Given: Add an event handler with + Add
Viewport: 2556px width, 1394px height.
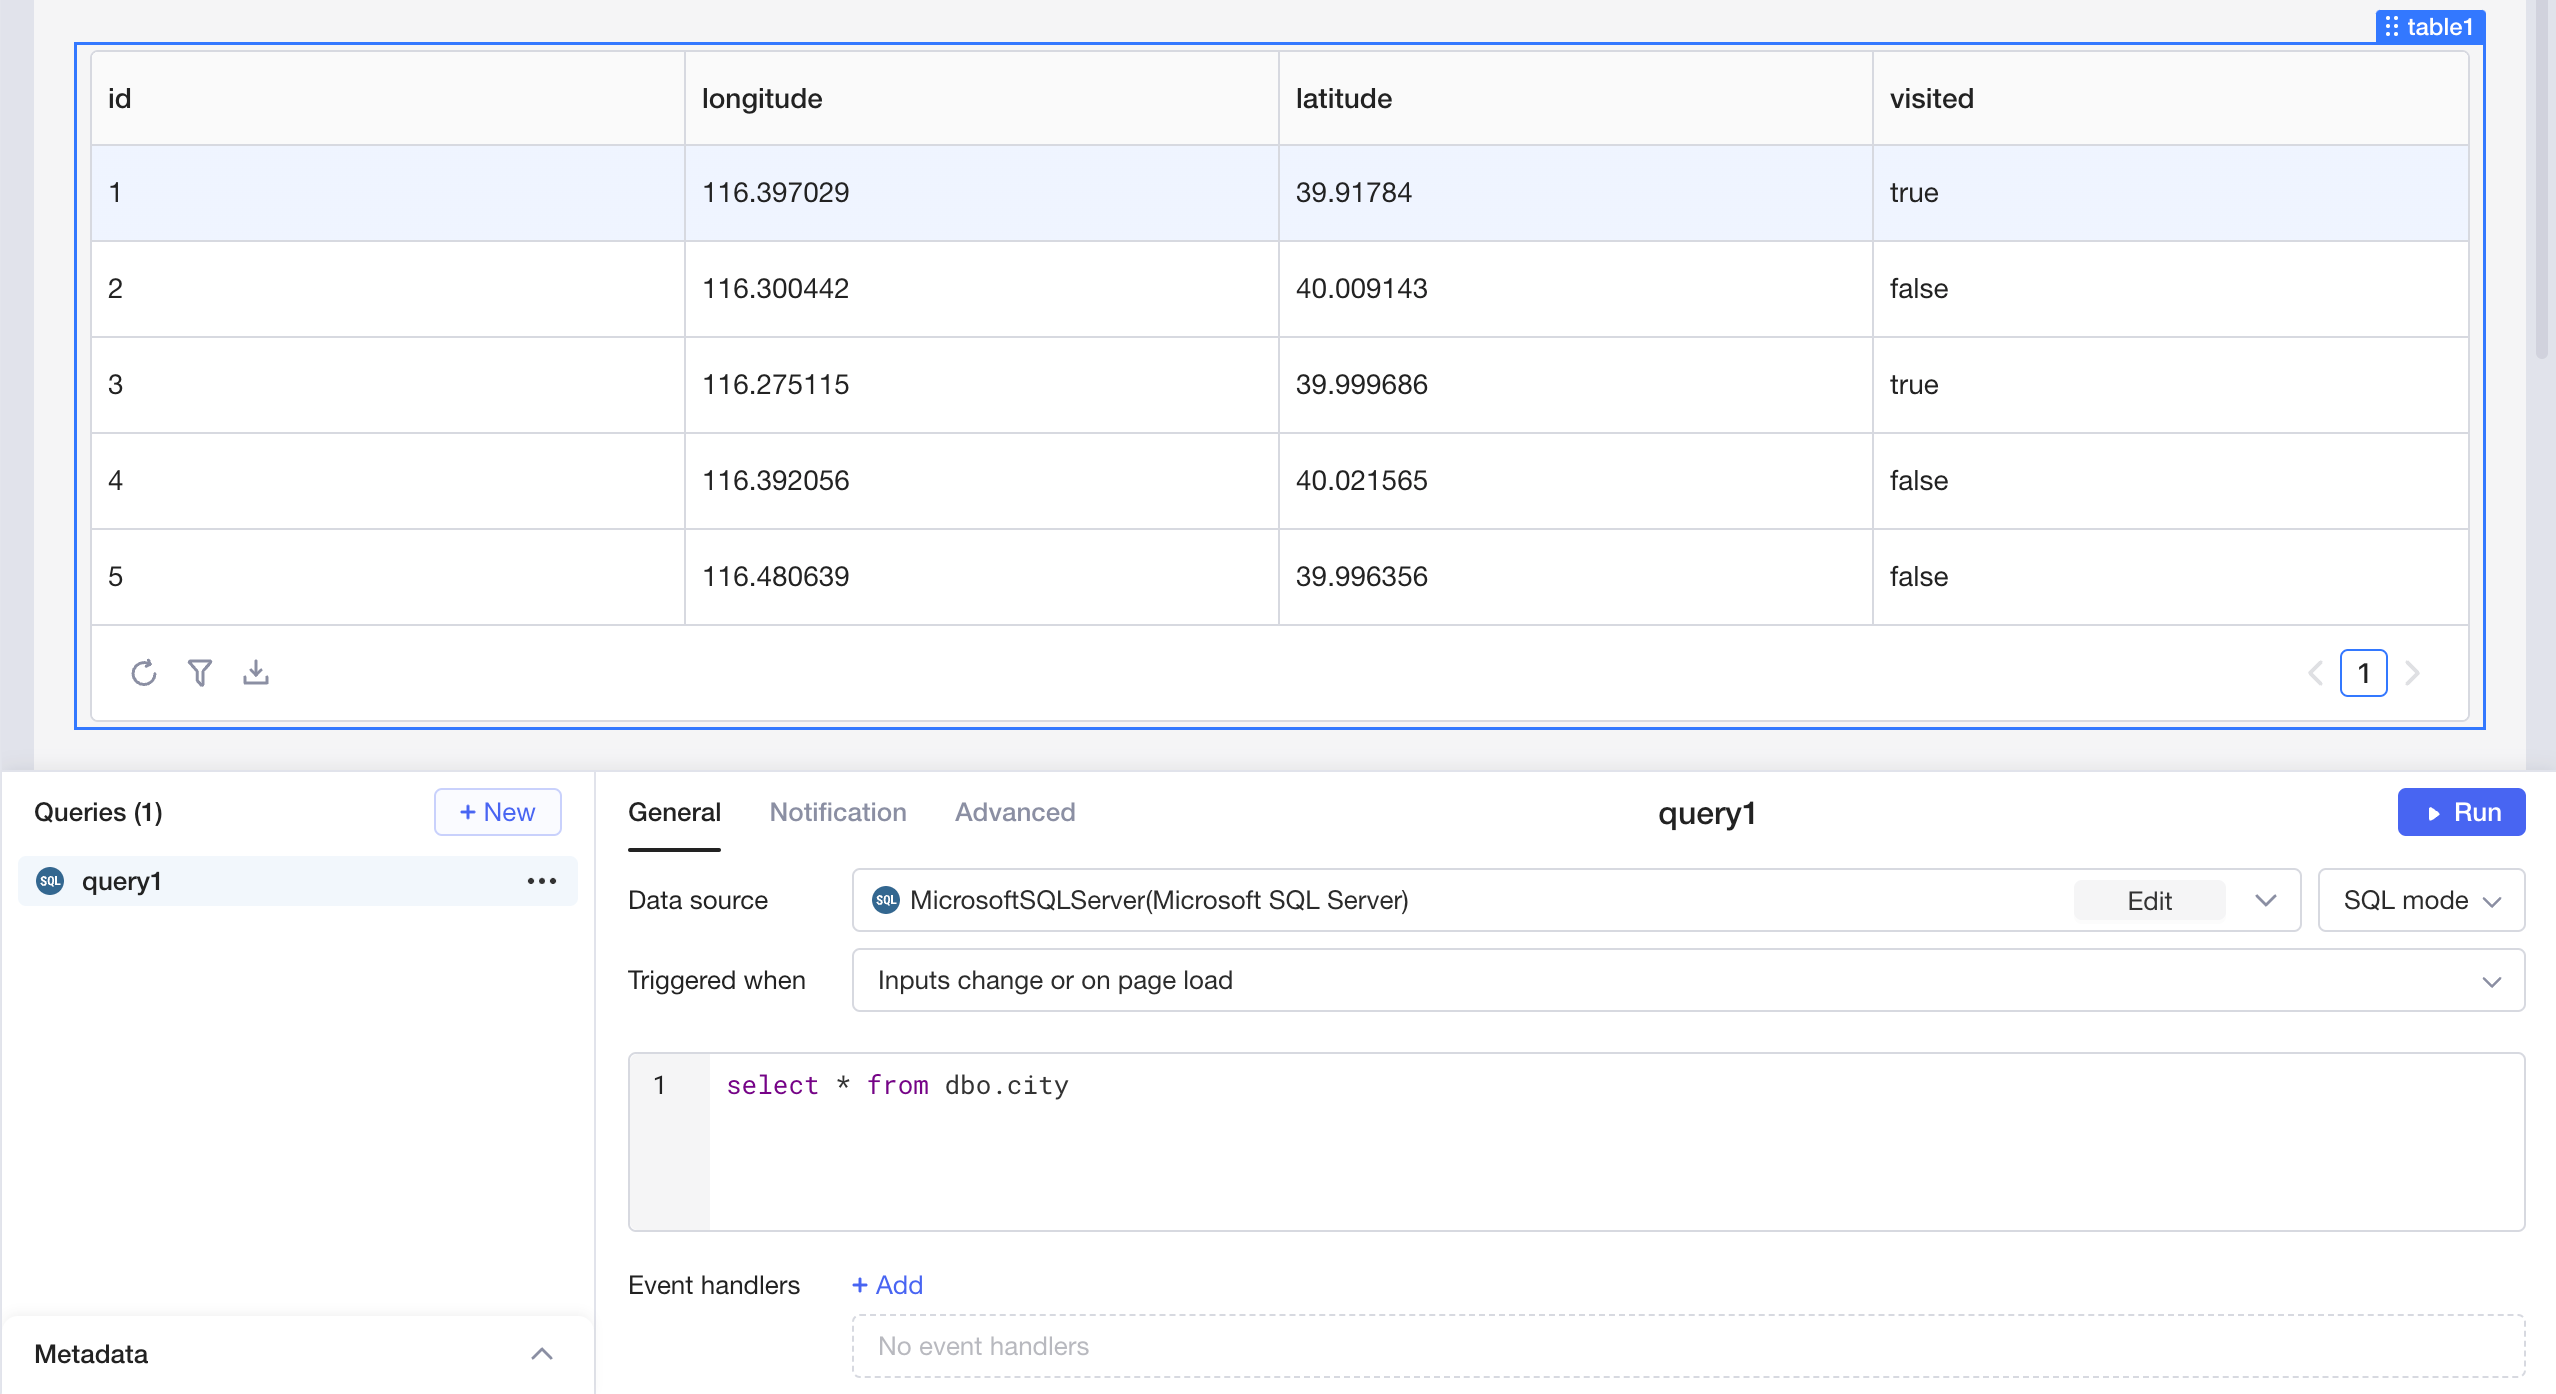Looking at the screenshot, I should (887, 1285).
